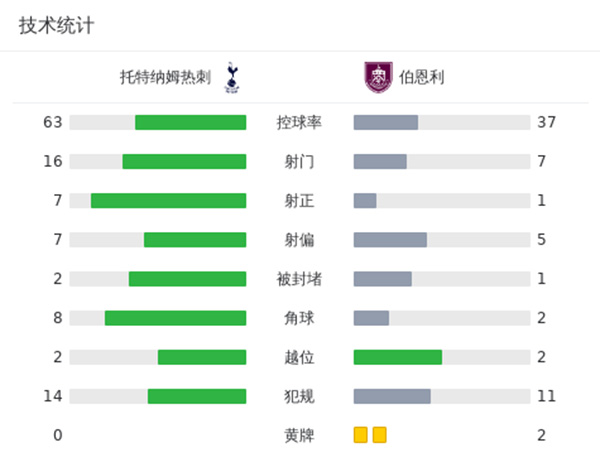
Task: Select the 被封堵 stat label
Action: point(299,278)
